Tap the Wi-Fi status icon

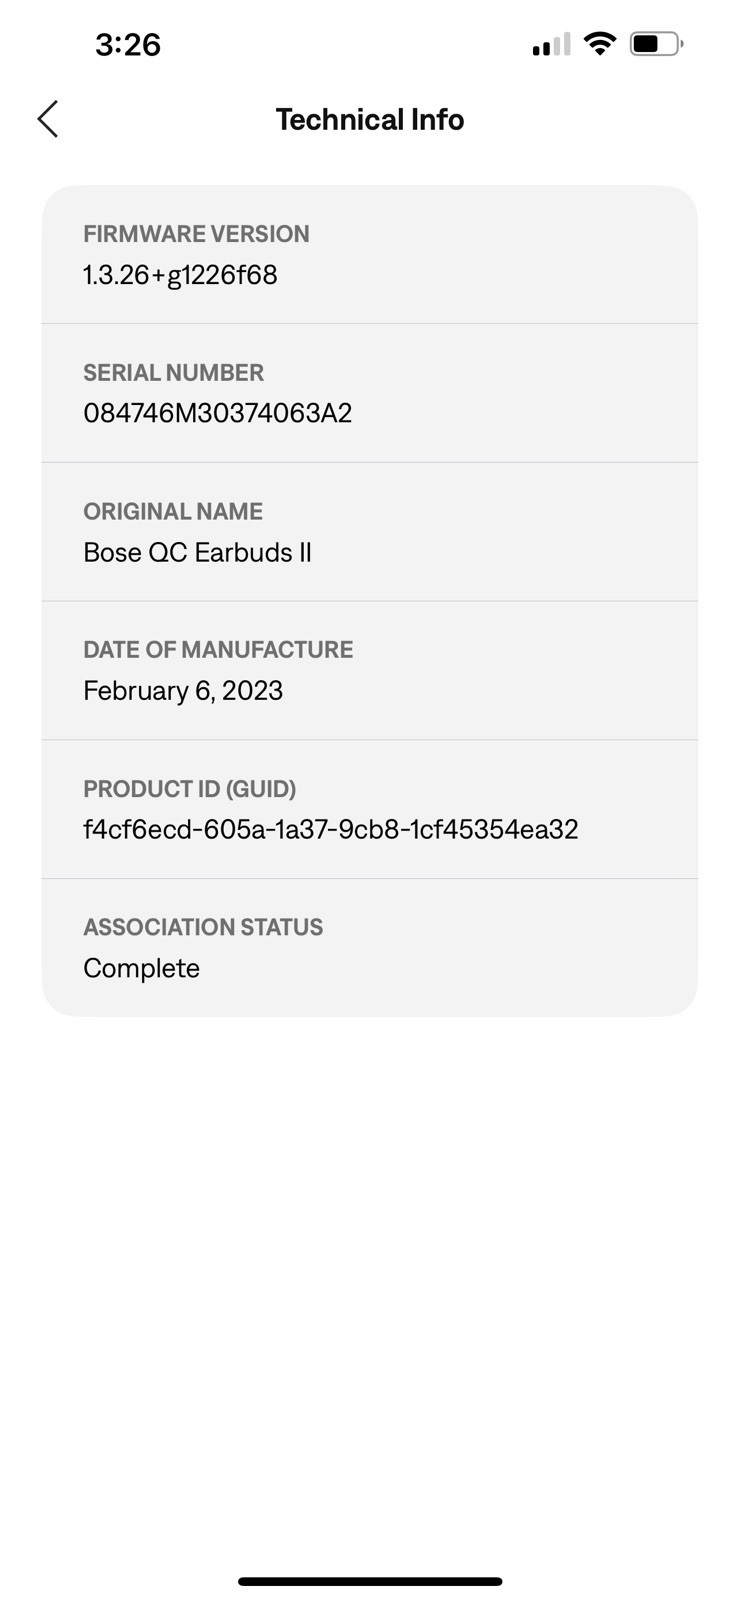click(x=599, y=44)
